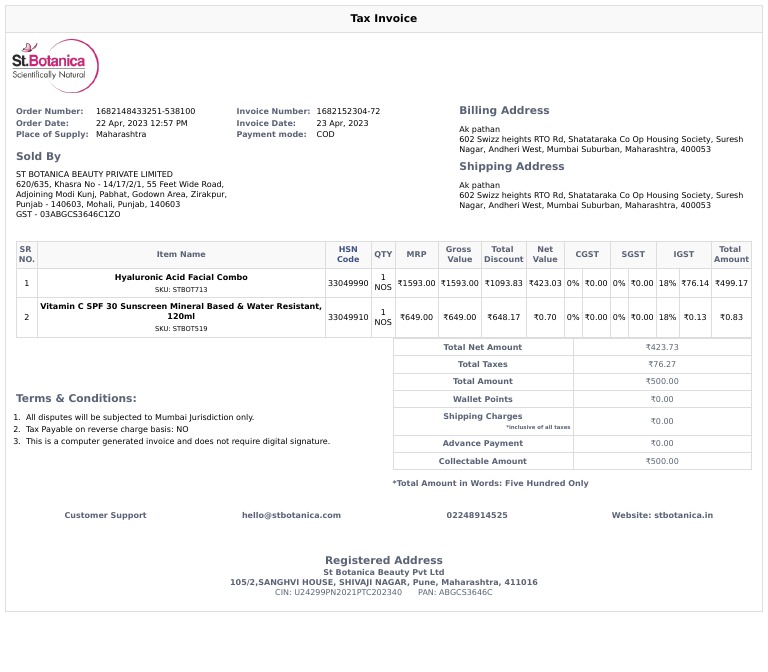Click total amount ₹499.17
This screenshot has height=672, width=768.
pos(731,283)
